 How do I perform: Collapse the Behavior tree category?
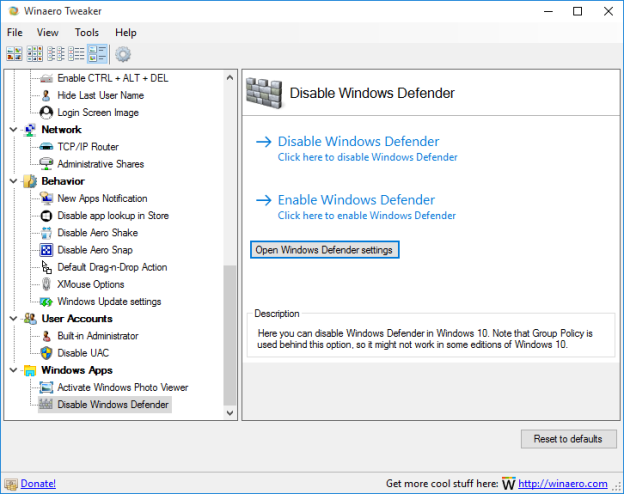pos(13,181)
